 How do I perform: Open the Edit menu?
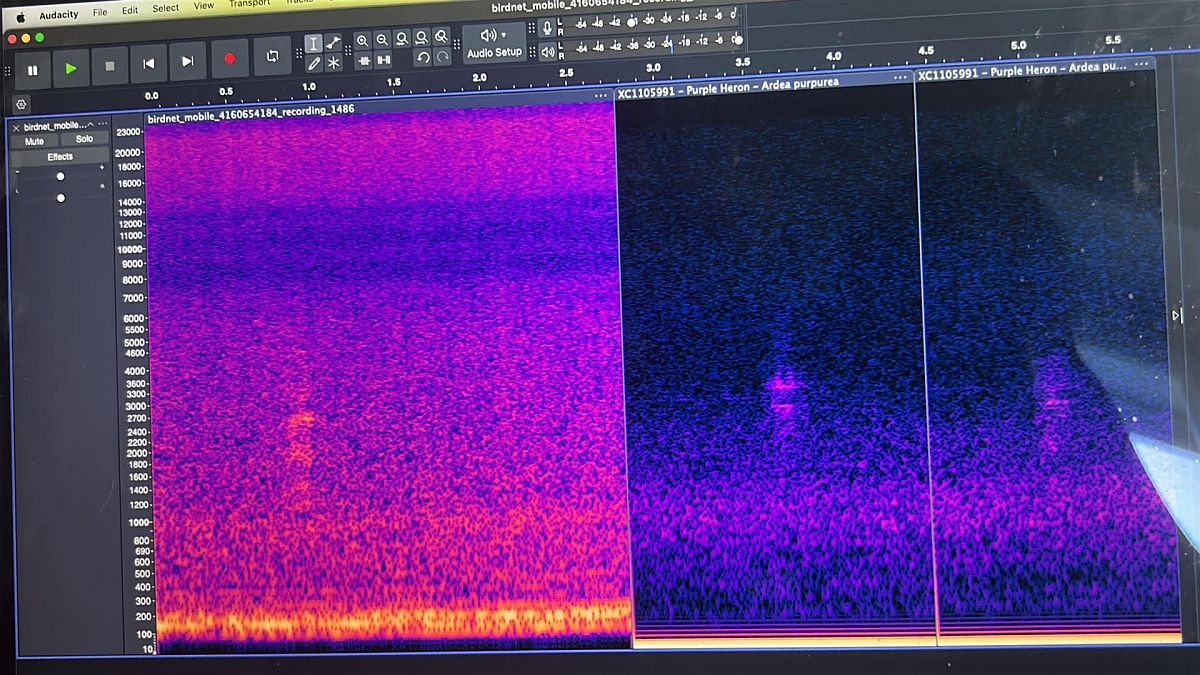pyautogui.click(x=130, y=11)
